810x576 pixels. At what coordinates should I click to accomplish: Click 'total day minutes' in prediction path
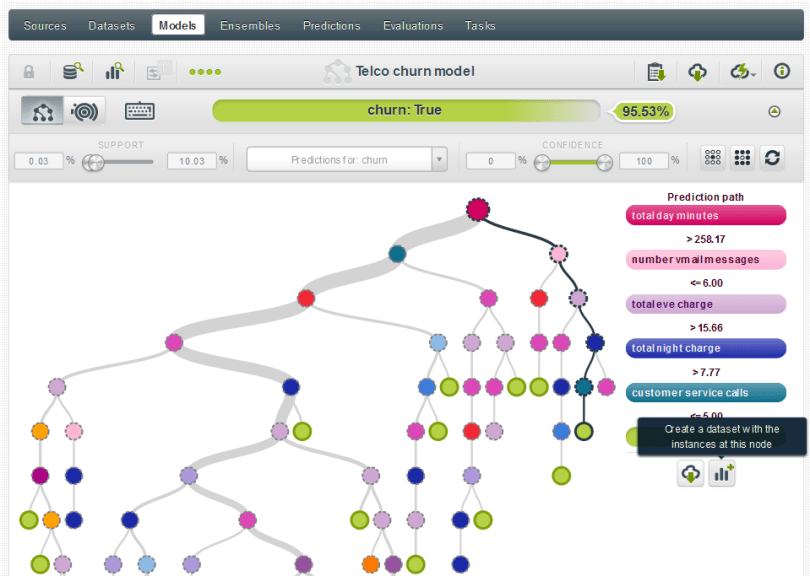click(705, 215)
